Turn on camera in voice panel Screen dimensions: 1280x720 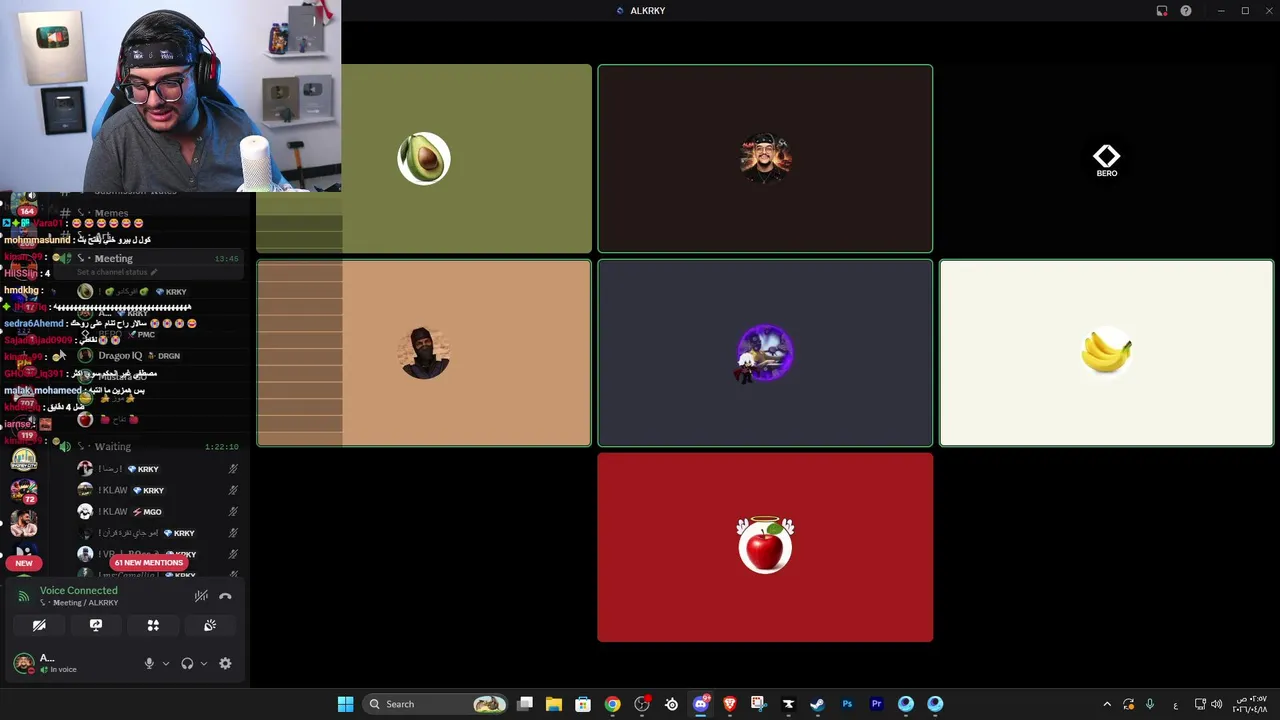coord(39,625)
